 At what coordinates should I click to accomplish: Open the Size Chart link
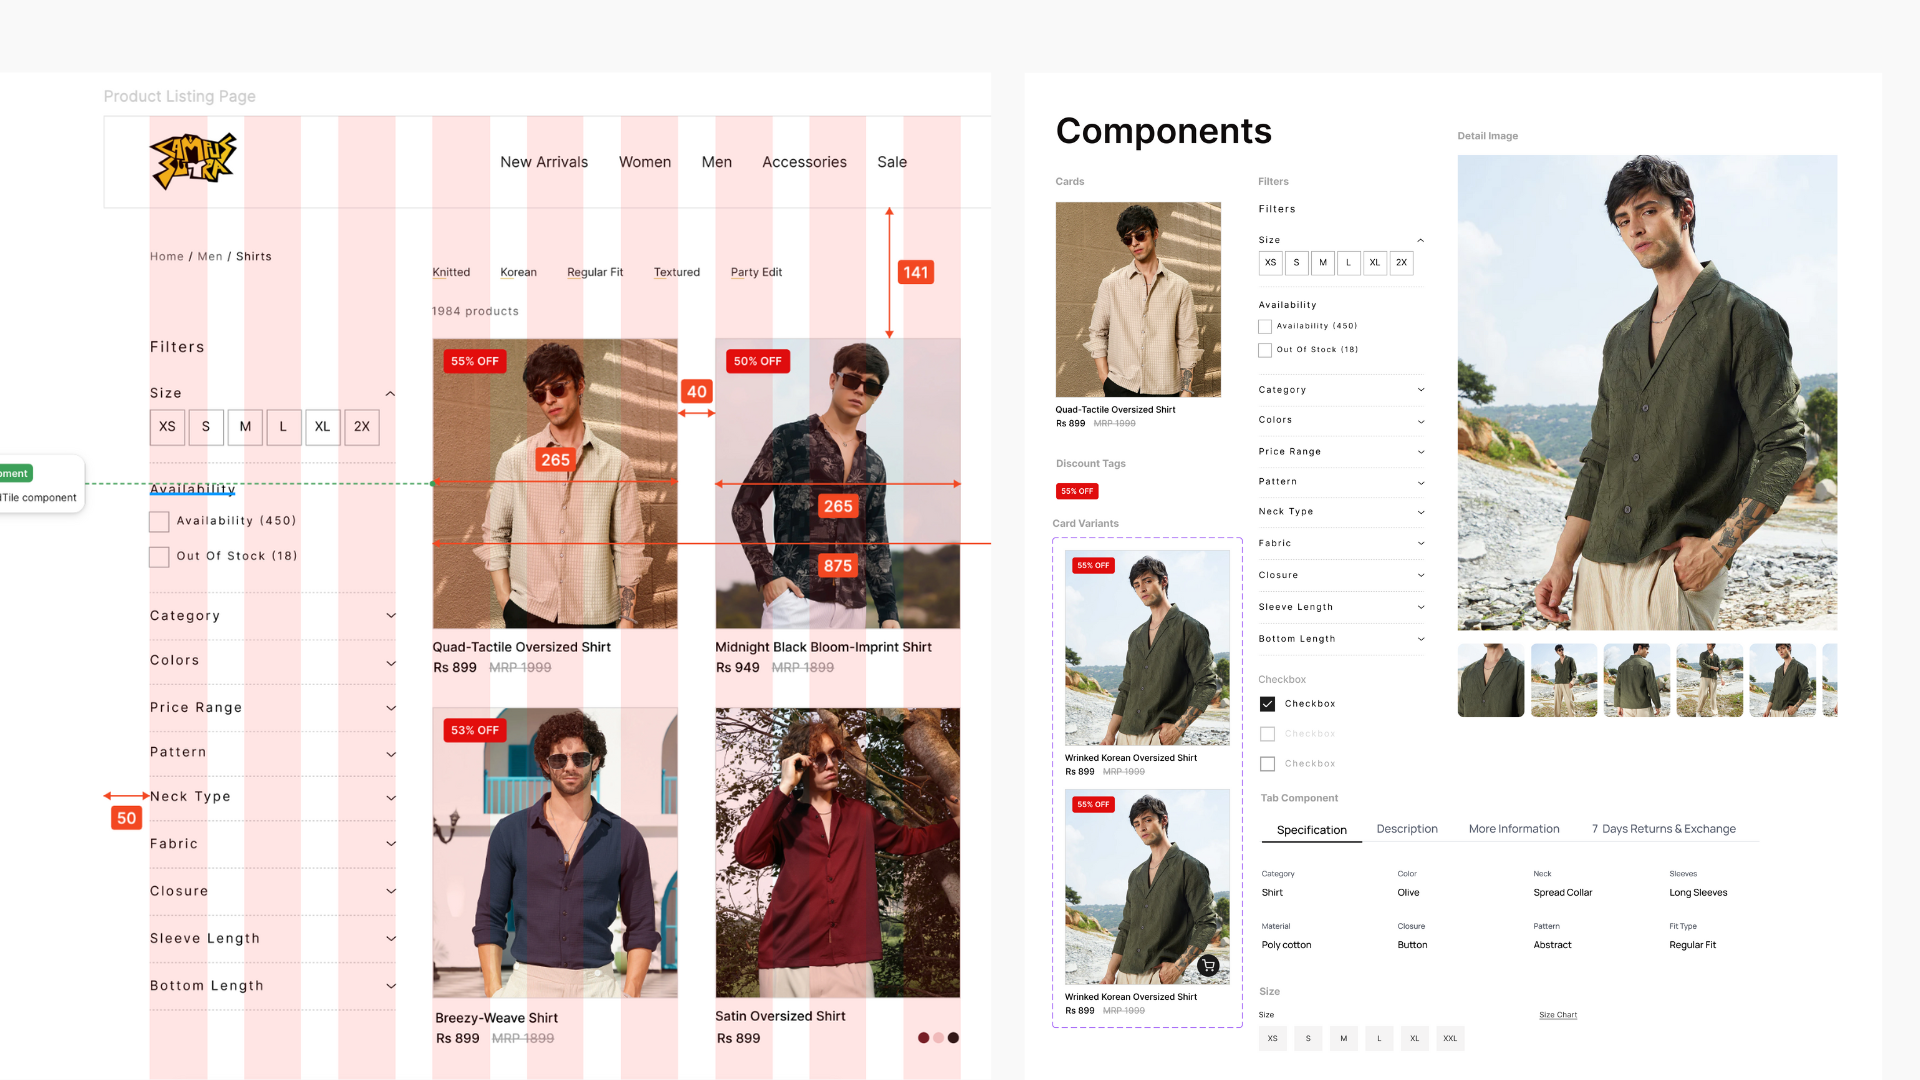pyautogui.click(x=1557, y=1015)
